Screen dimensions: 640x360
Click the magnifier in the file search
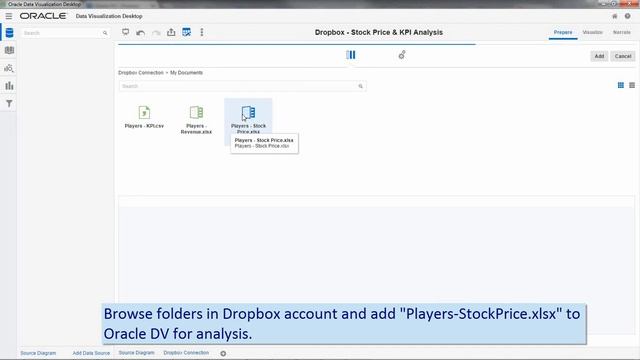pos(360,86)
